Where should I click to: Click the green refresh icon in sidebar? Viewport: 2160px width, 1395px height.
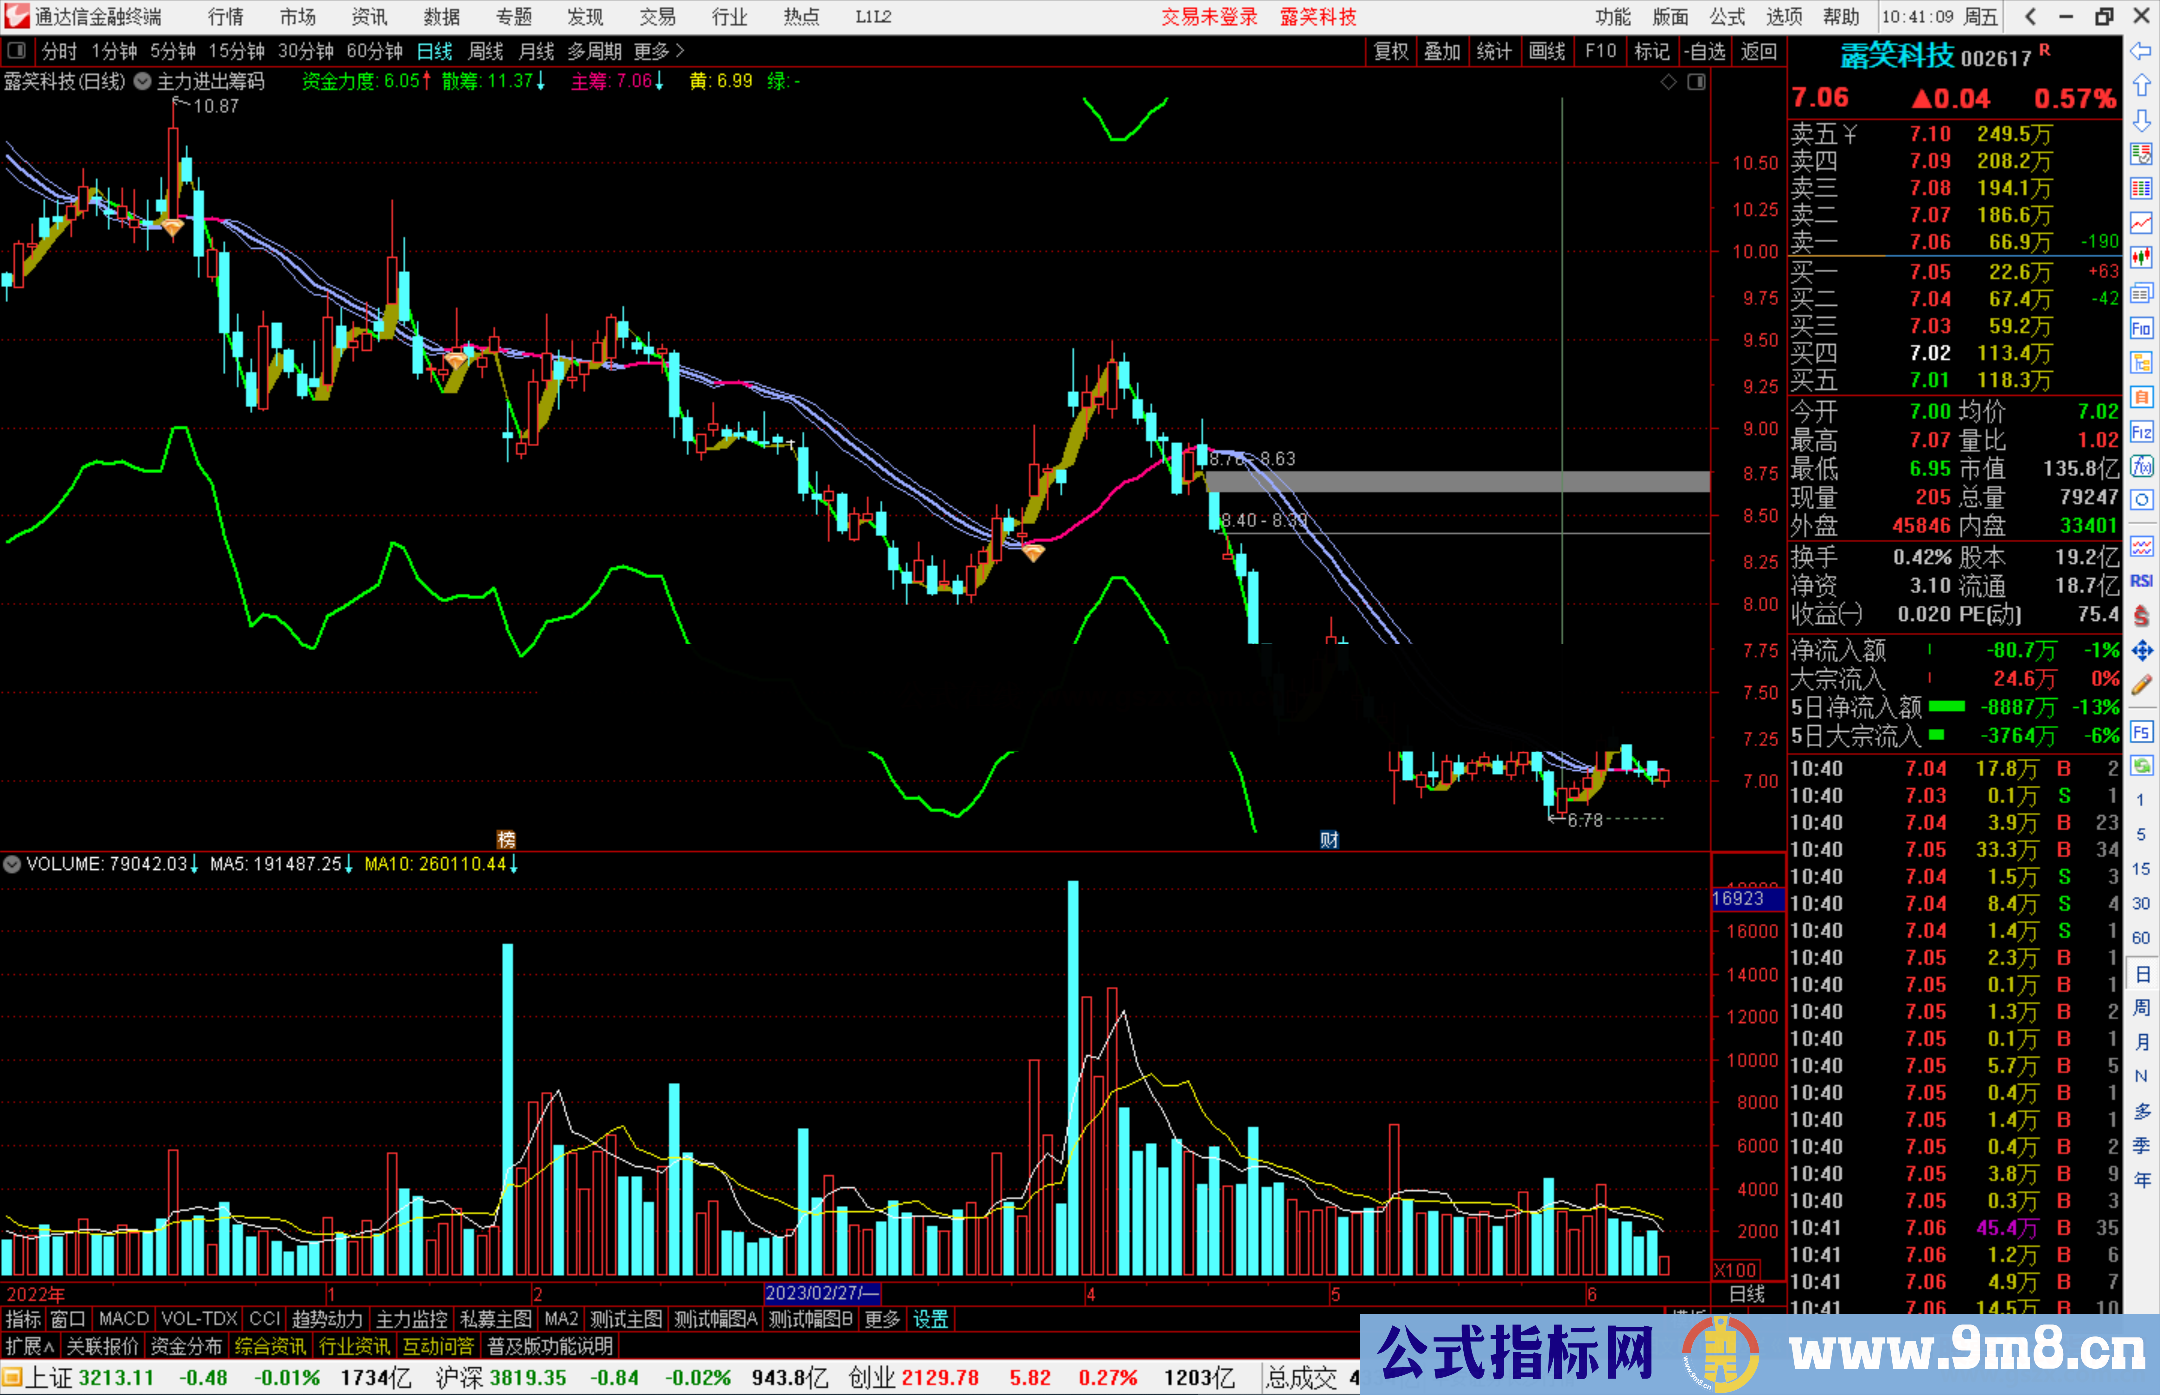[x=2141, y=766]
